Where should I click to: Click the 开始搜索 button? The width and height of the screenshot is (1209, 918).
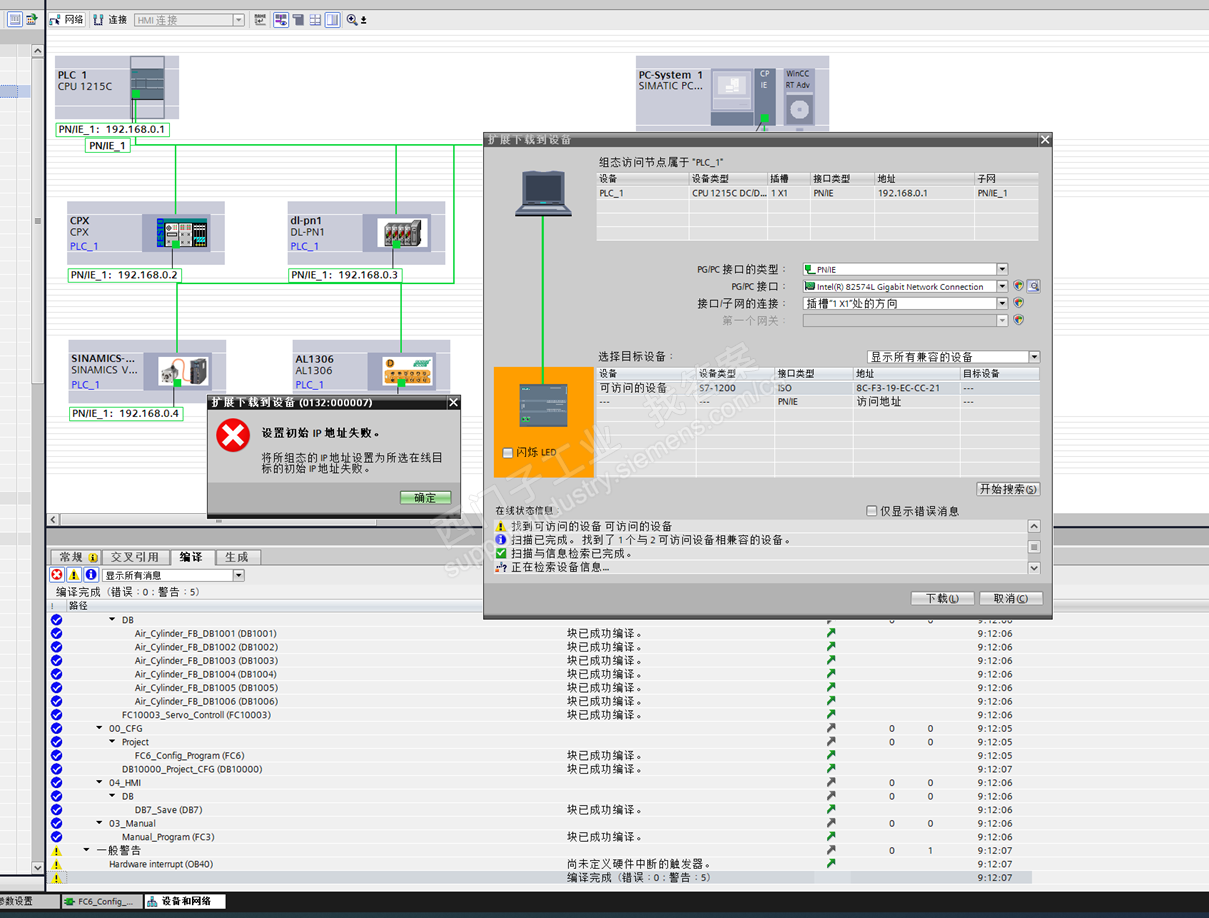(x=1008, y=490)
